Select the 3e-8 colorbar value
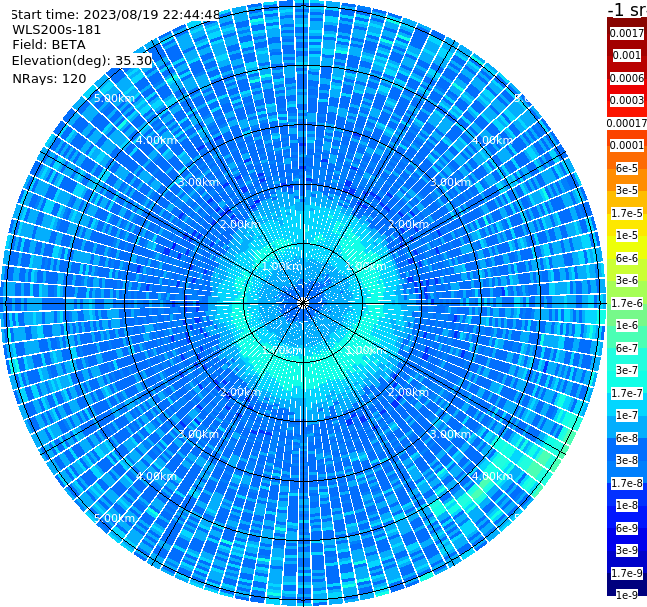647x607 pixels. 627,460
